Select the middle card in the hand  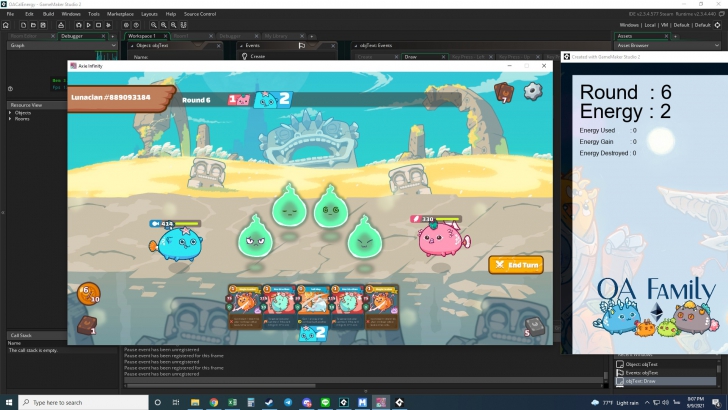tap(313, 307)
